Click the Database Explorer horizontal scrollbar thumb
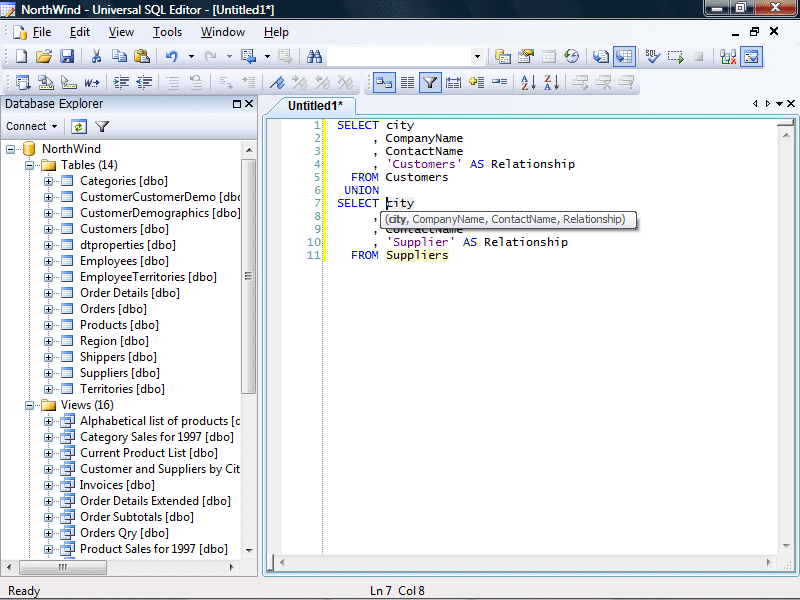Screen dimensions: 800x600 63,567
